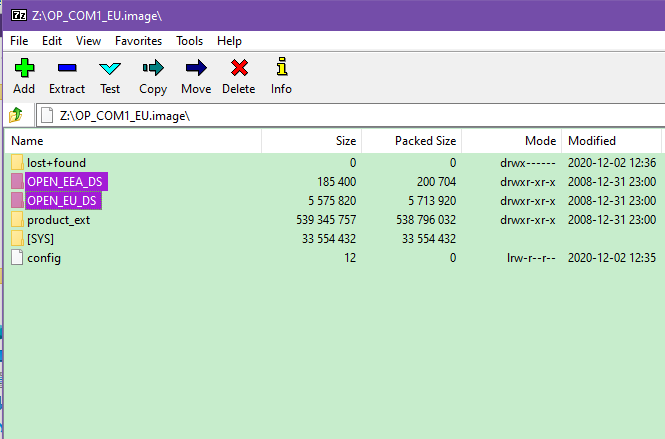Click the 7z application icon in title bar

click(x=19, y=16)
